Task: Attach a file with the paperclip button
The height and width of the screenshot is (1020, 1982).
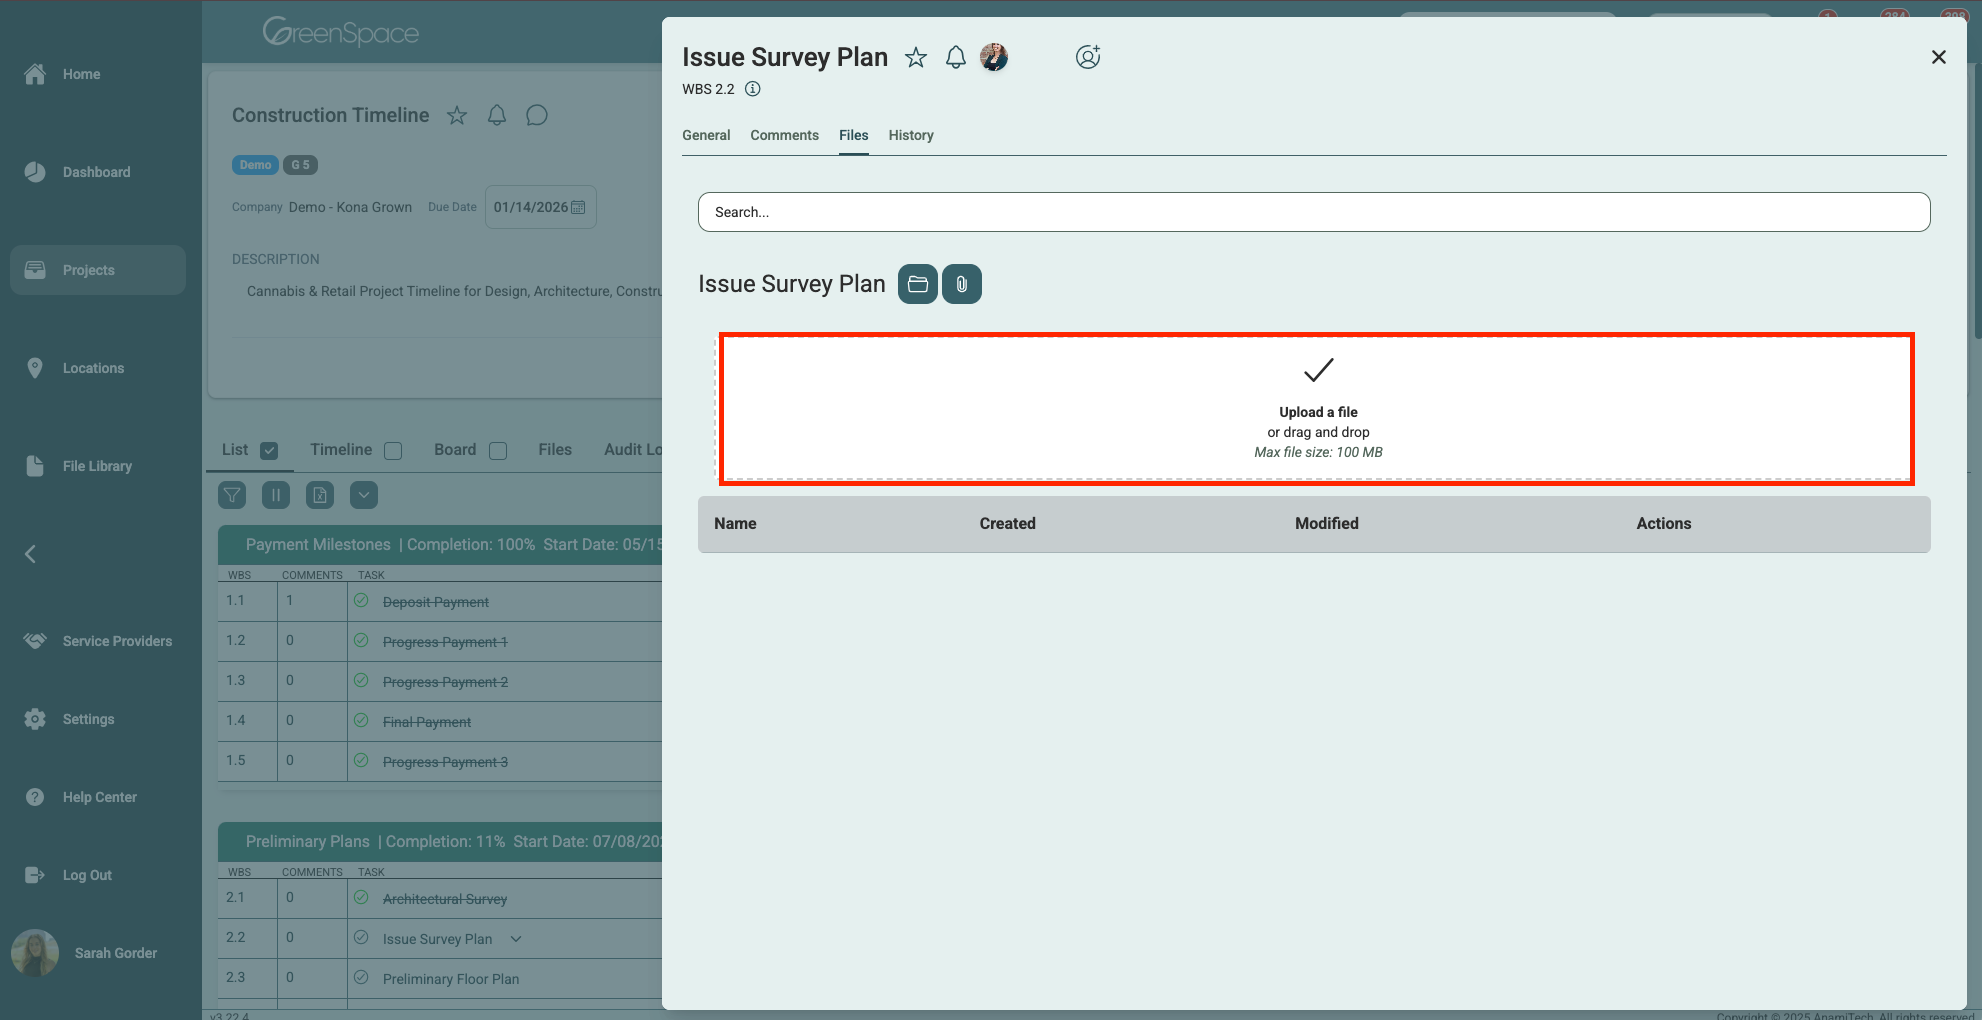Action: coord(962,284)
